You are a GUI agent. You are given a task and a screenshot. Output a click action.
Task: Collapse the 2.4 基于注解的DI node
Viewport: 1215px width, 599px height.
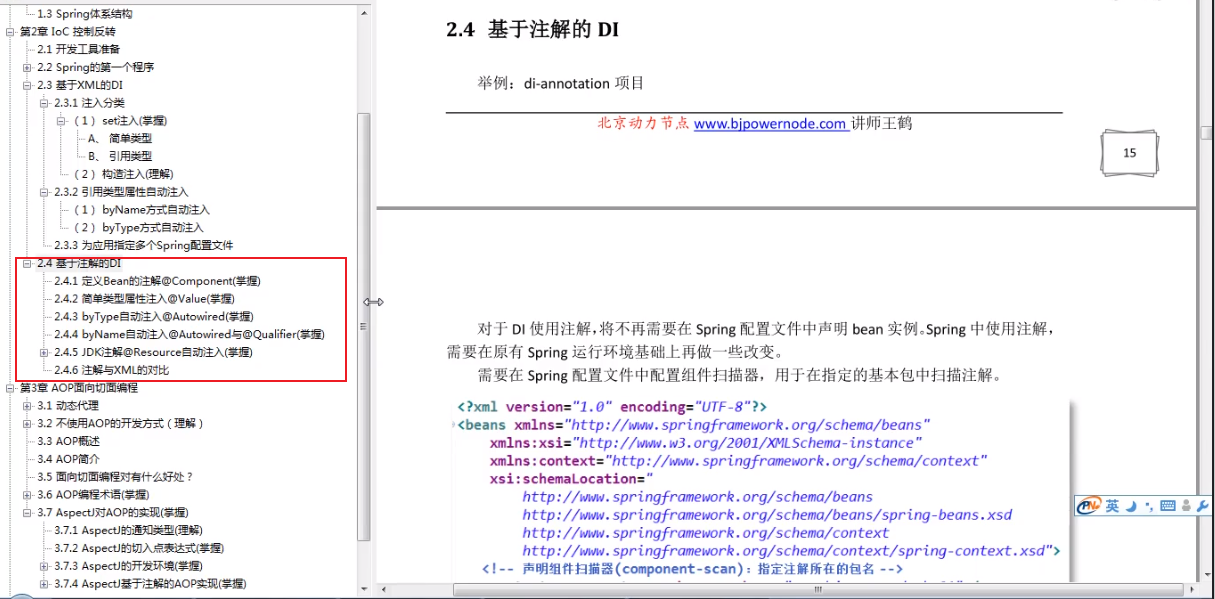pos(27,263)
